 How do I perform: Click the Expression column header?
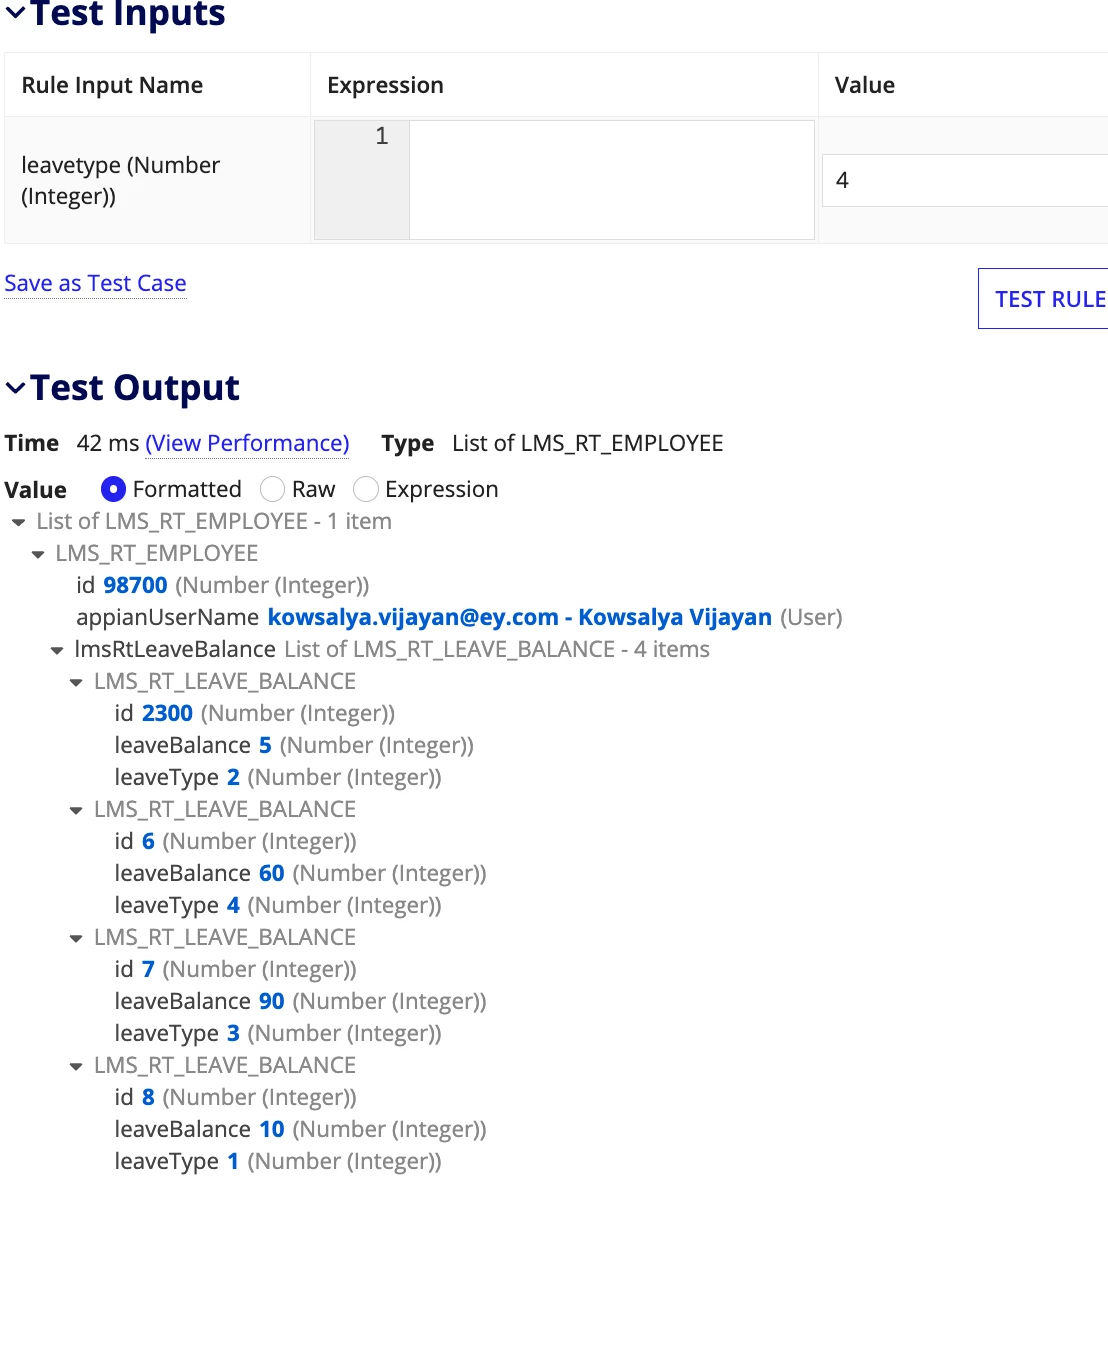pos(385,85)
